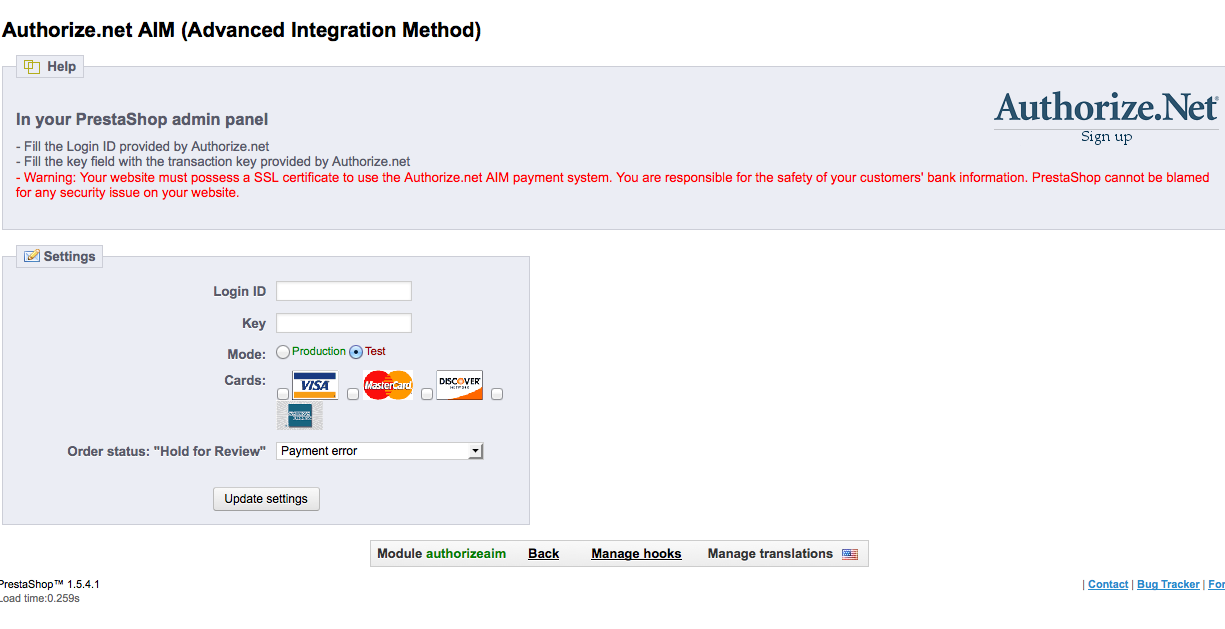The width and height of the screenshot is (1225, 629).
Task: Click the 'Fill the key field' help line
Action: 213,161
